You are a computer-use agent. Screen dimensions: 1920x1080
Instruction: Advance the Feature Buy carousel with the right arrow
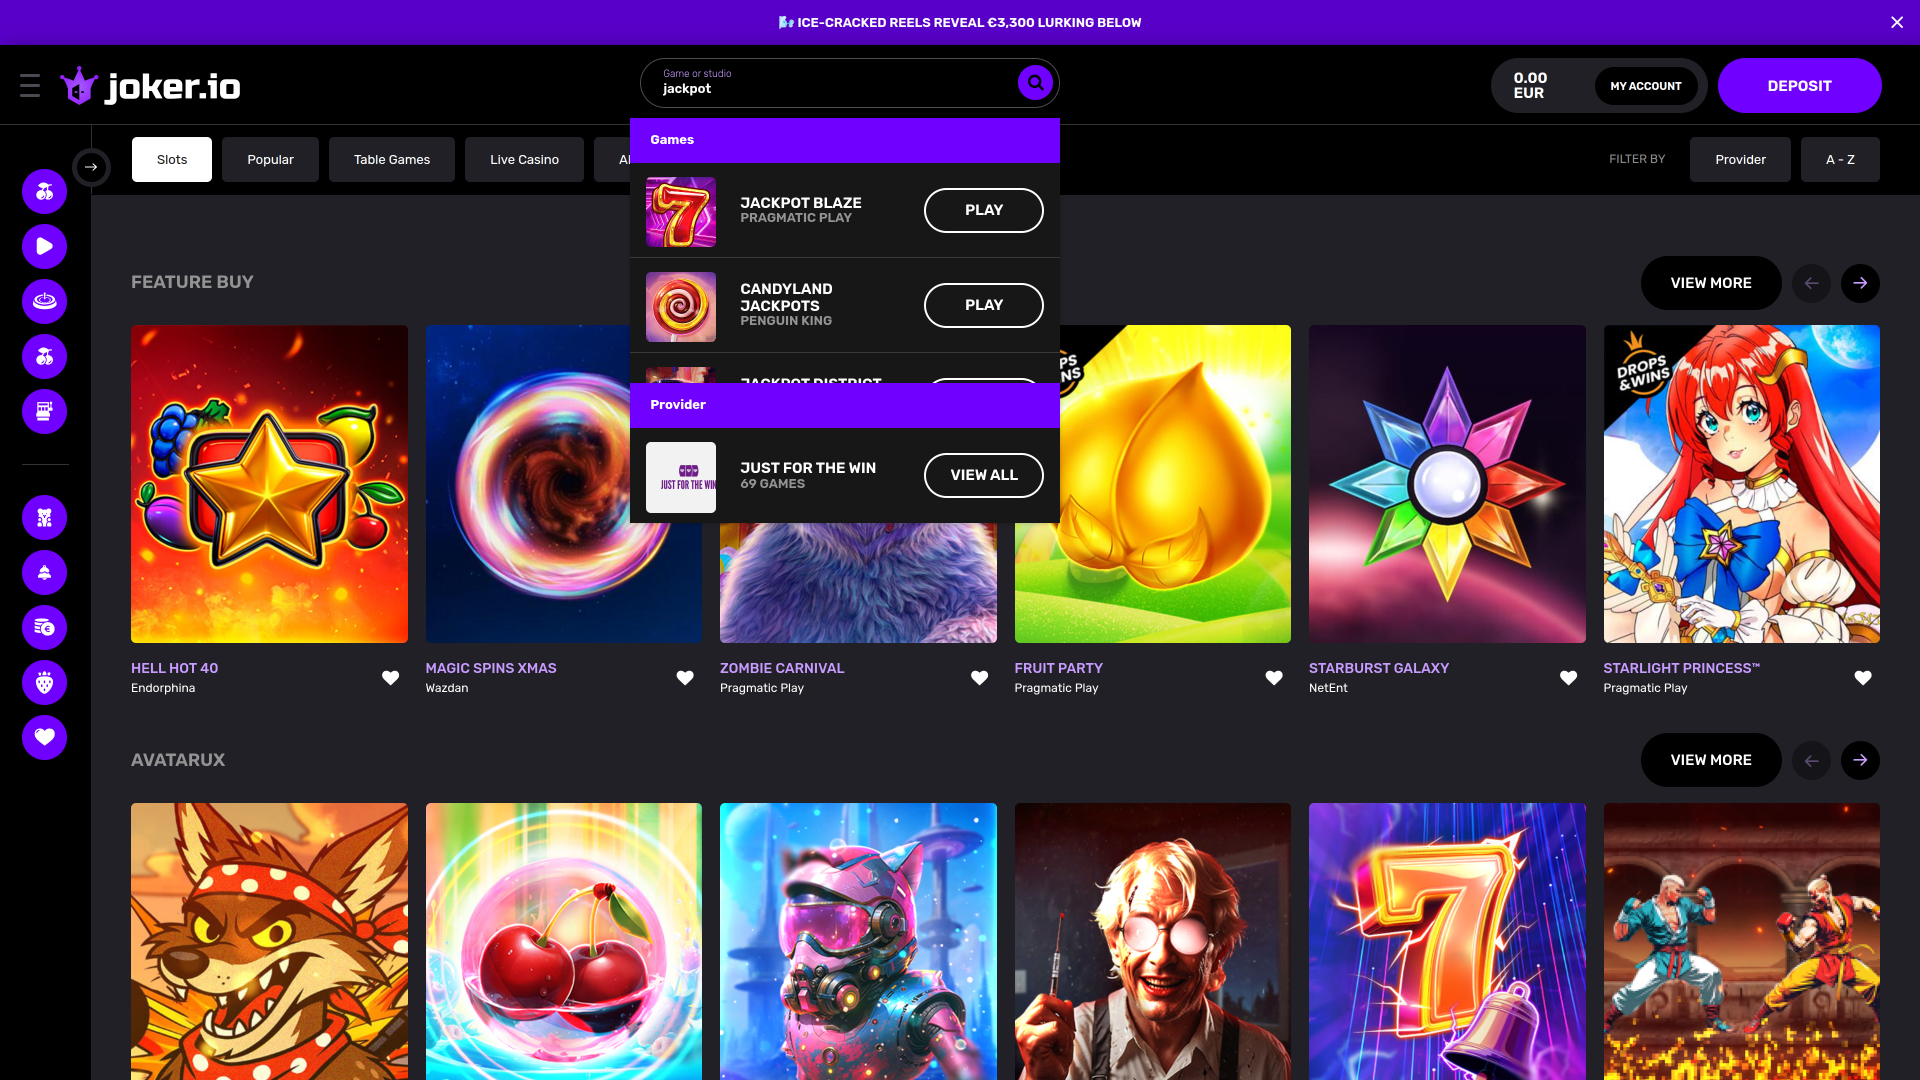(x=1860, y=283)
